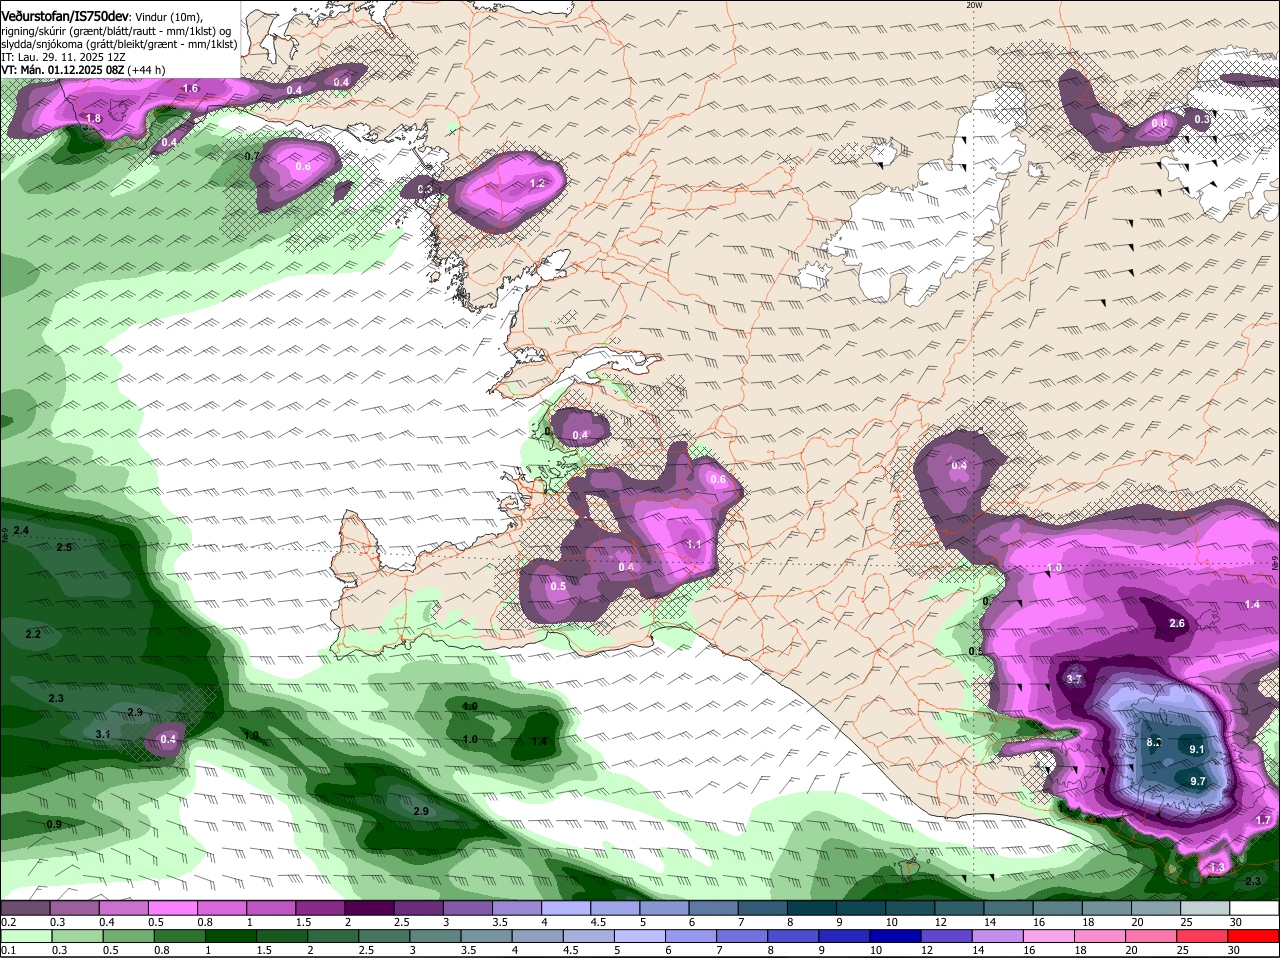Click the 2.6 snowfall value on the map
Image resolution: width=1280 pixels, height=958 pixels.
1177,623
